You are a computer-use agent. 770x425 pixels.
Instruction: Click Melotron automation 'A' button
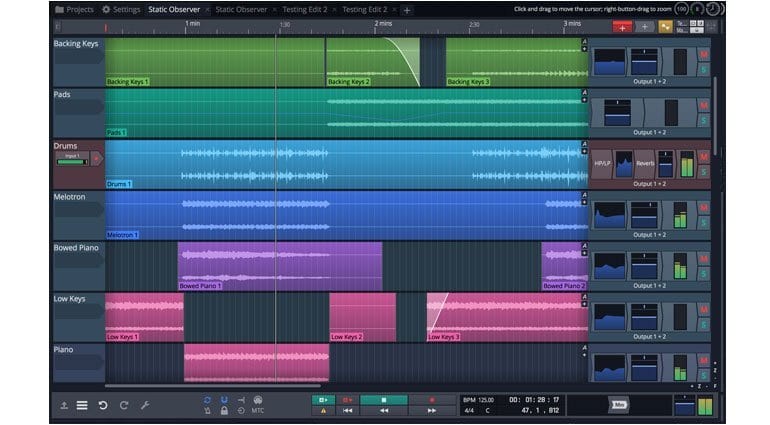tap(584, 195)
